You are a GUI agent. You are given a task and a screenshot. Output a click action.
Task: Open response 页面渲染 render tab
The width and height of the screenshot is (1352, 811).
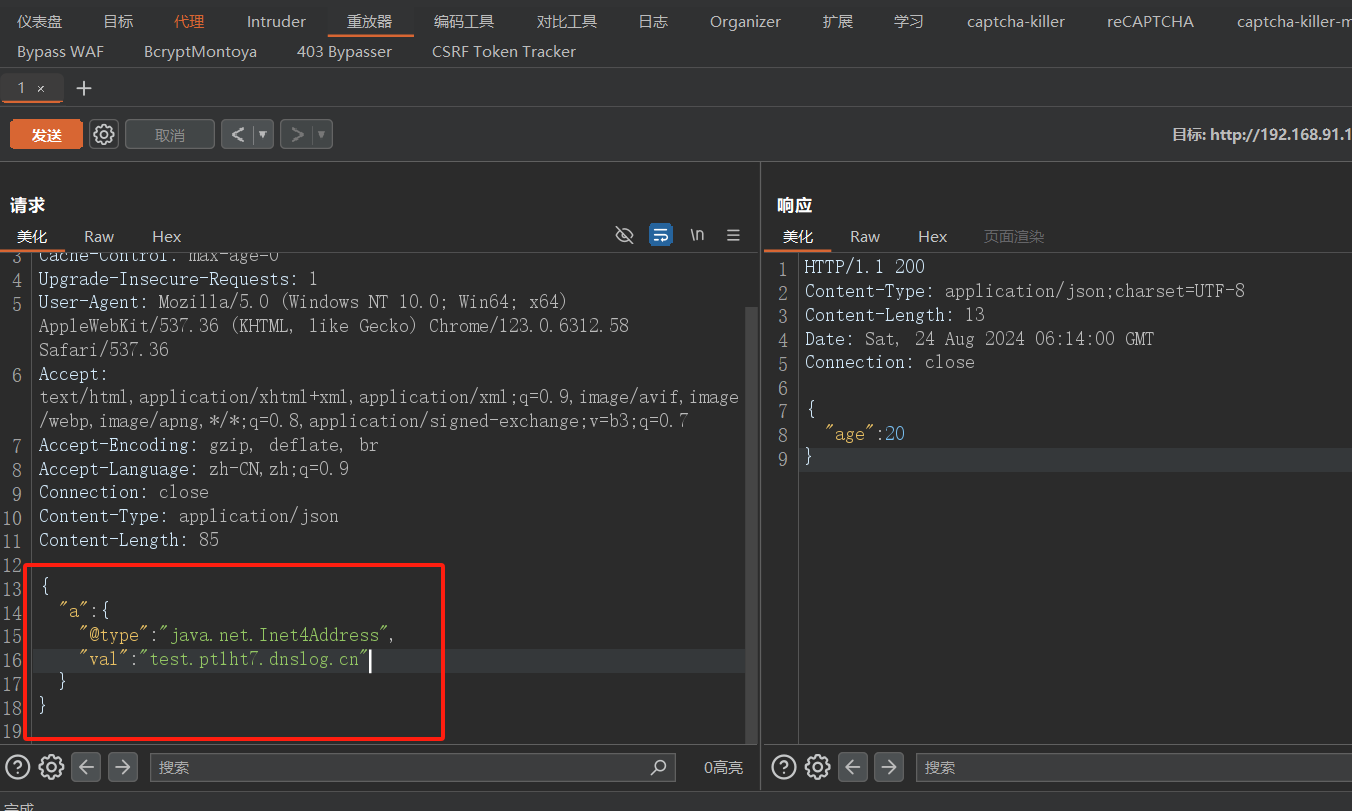pos(1014,237)
